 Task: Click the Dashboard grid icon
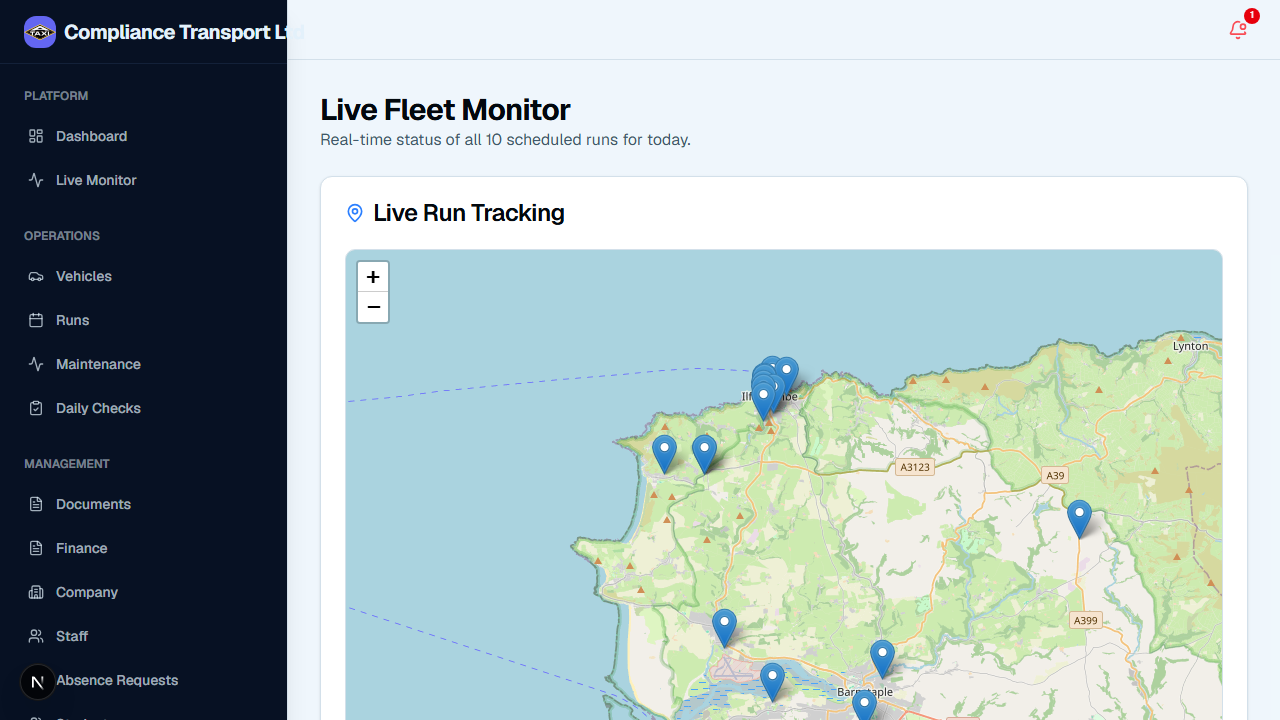(x=36, y=136)
